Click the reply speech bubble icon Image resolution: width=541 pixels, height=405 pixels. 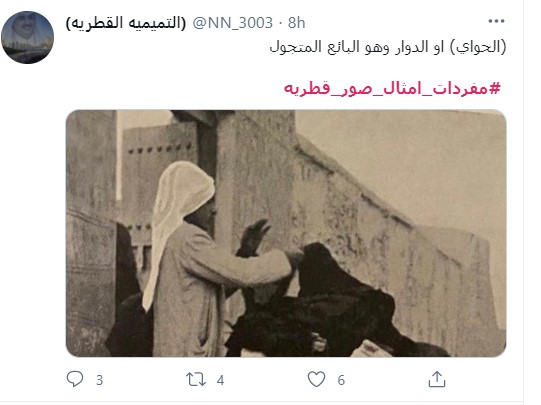pyautogui.click(x=75, y=379)
